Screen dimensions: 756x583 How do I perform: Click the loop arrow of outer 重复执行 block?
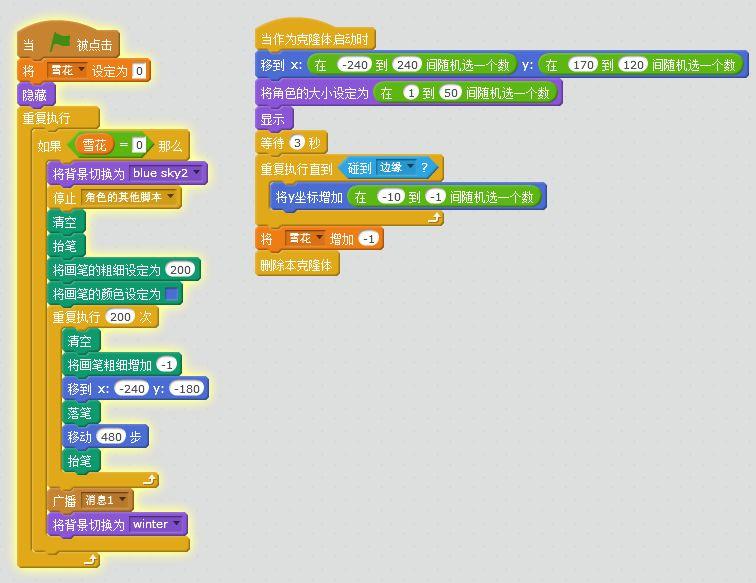tap(91, 560)
